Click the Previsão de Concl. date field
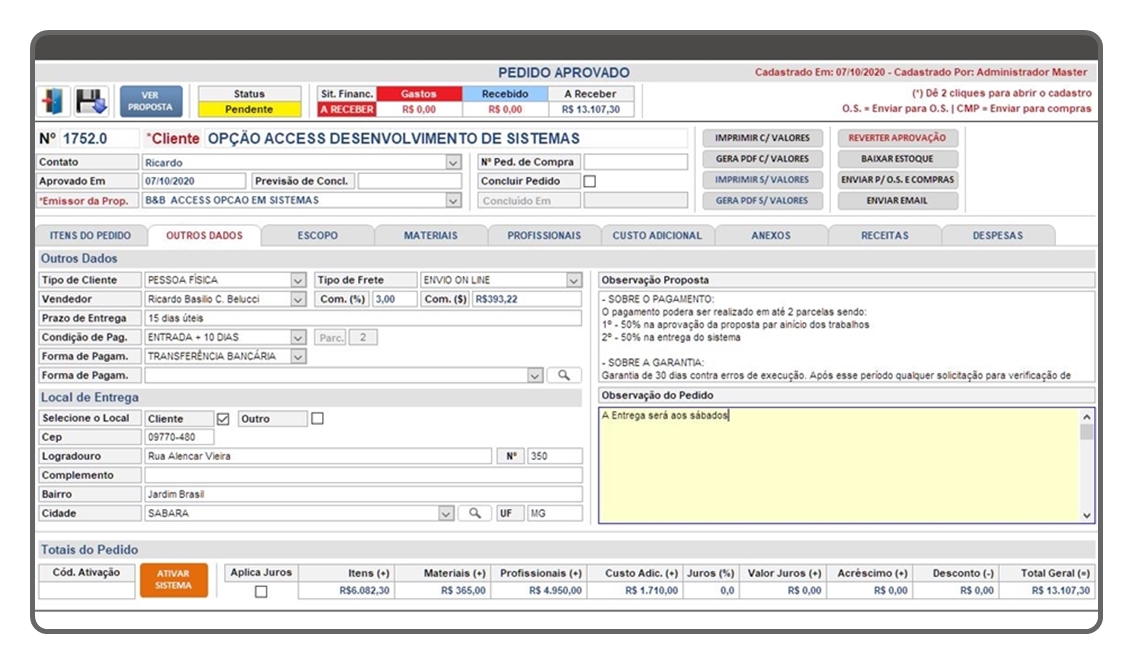Screen dimensions: 1133x664 (x=410, y=181)
